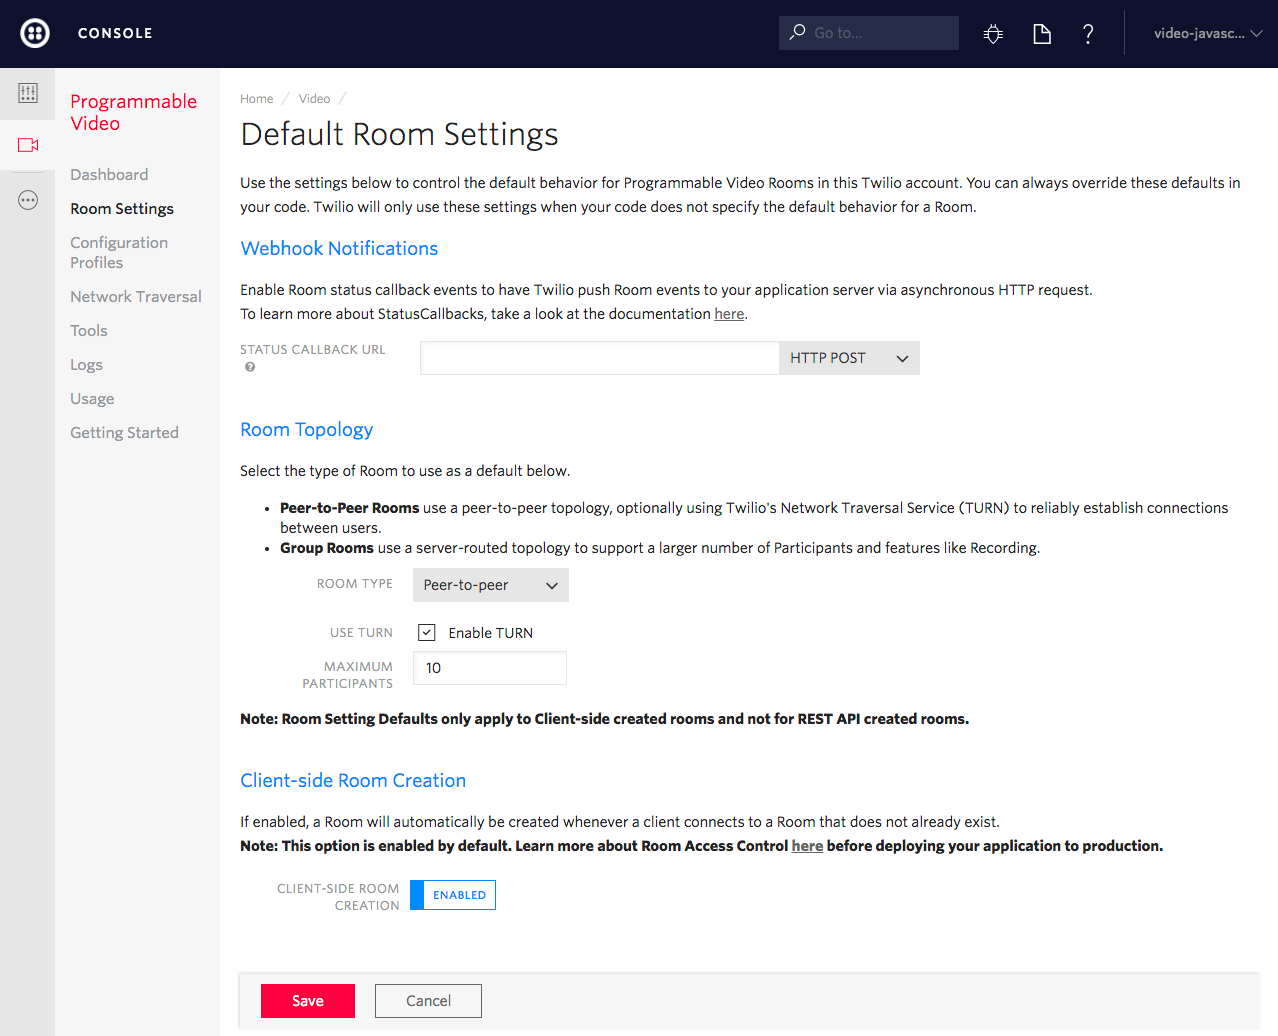Viewport: 1278px width, 1036px height.
Task: Click the Client-side Room Creation heading
Action: pyautogui.click(x=353, y=780)
